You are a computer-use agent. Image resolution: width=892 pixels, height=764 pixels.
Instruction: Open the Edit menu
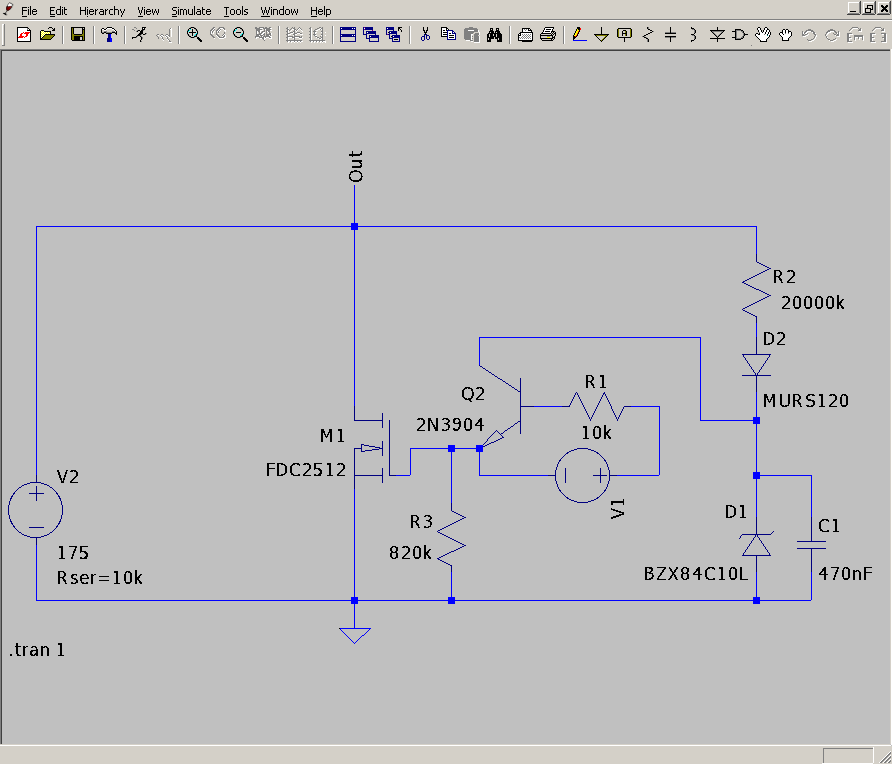58,11
